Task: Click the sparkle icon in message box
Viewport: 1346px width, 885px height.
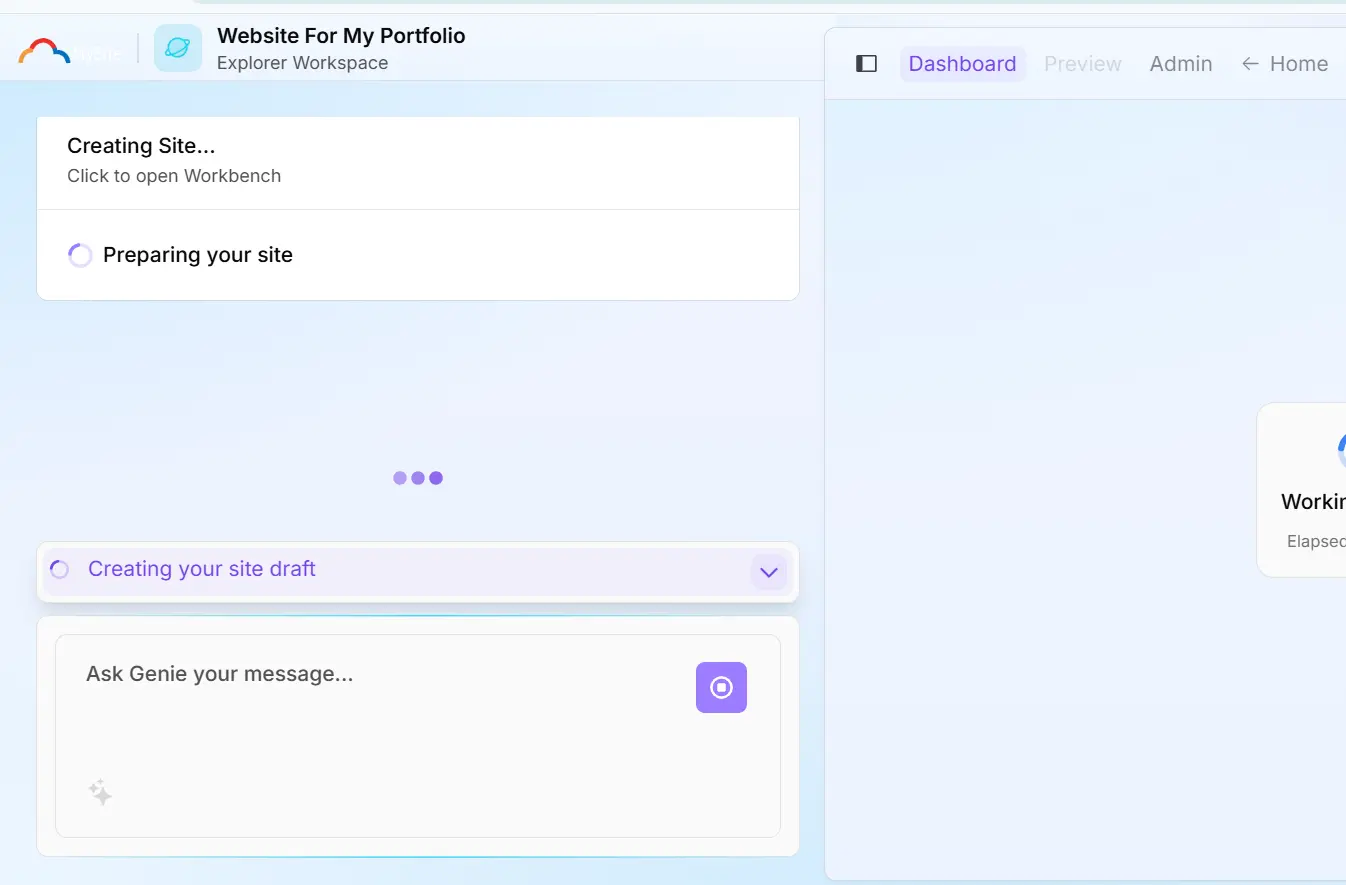Action: click(100, 793)
